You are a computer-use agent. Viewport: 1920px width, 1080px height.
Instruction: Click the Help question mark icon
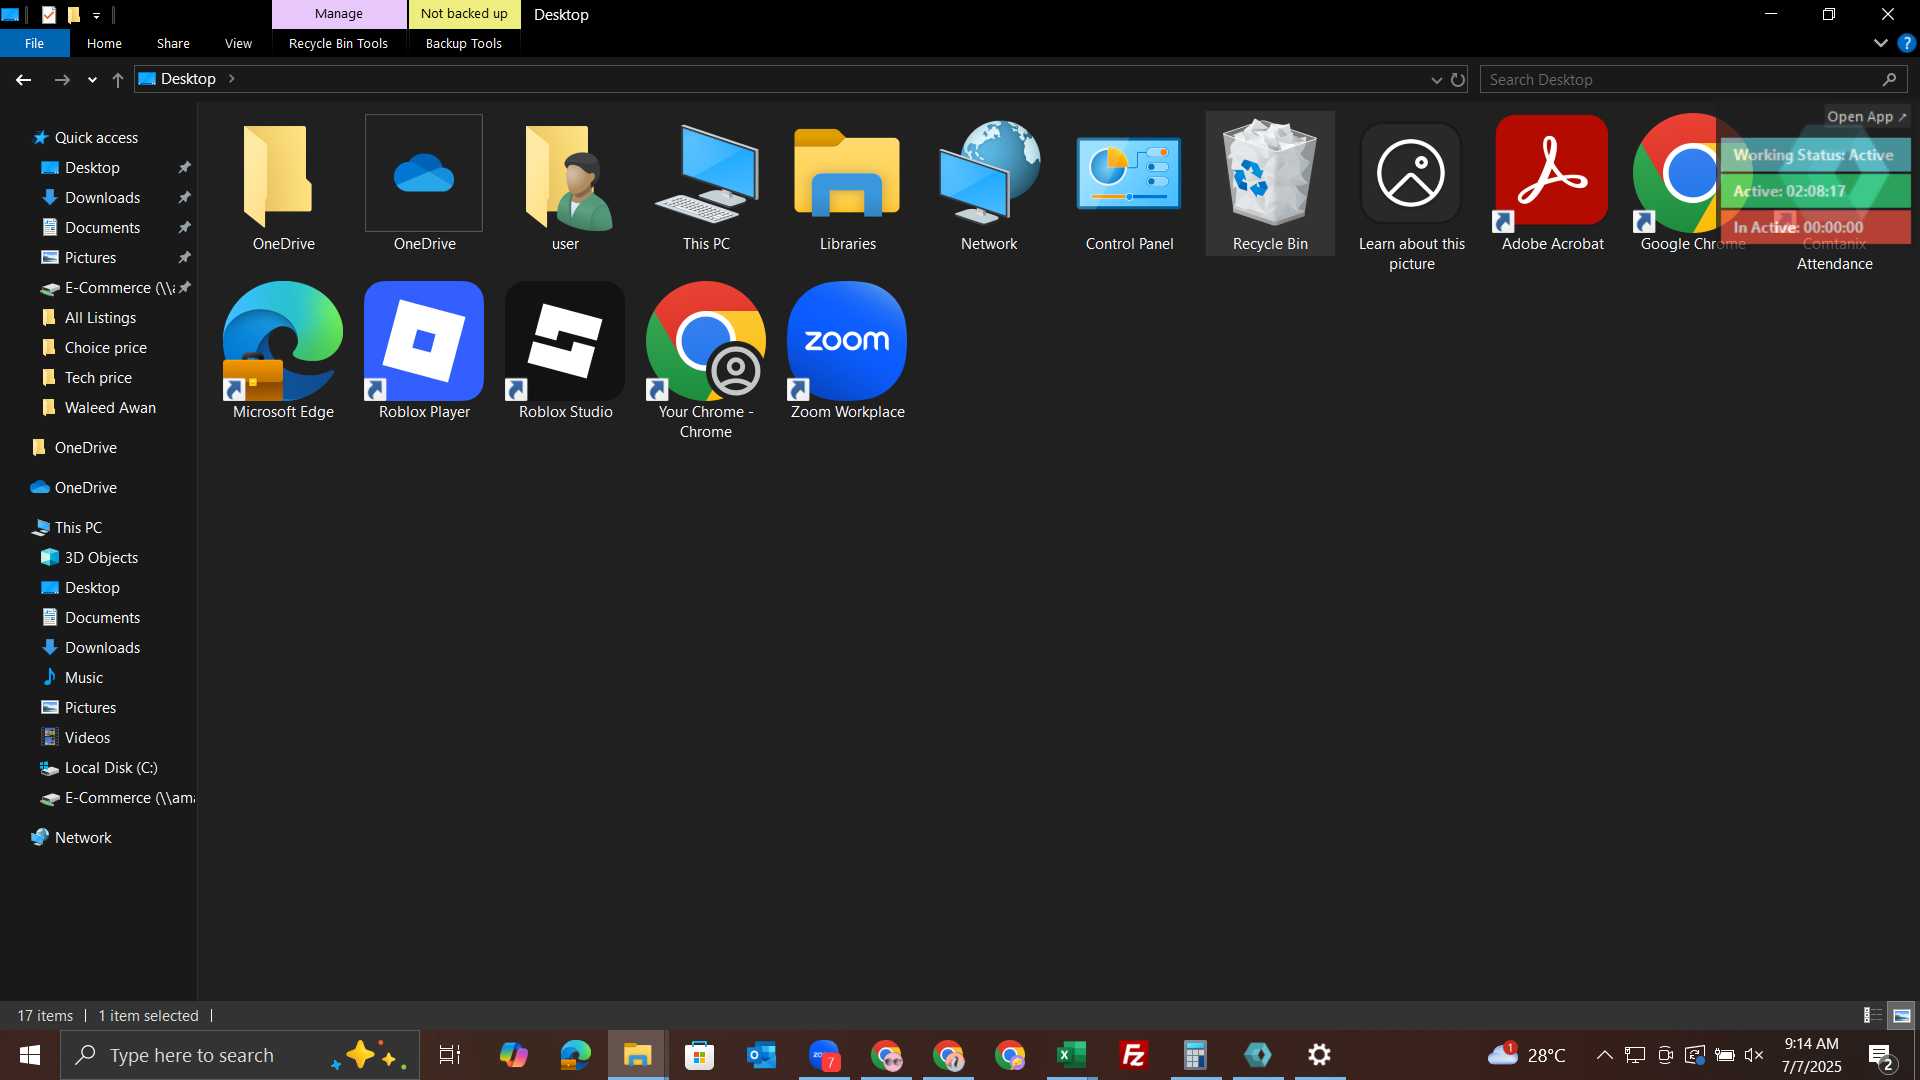[1906, 43]
